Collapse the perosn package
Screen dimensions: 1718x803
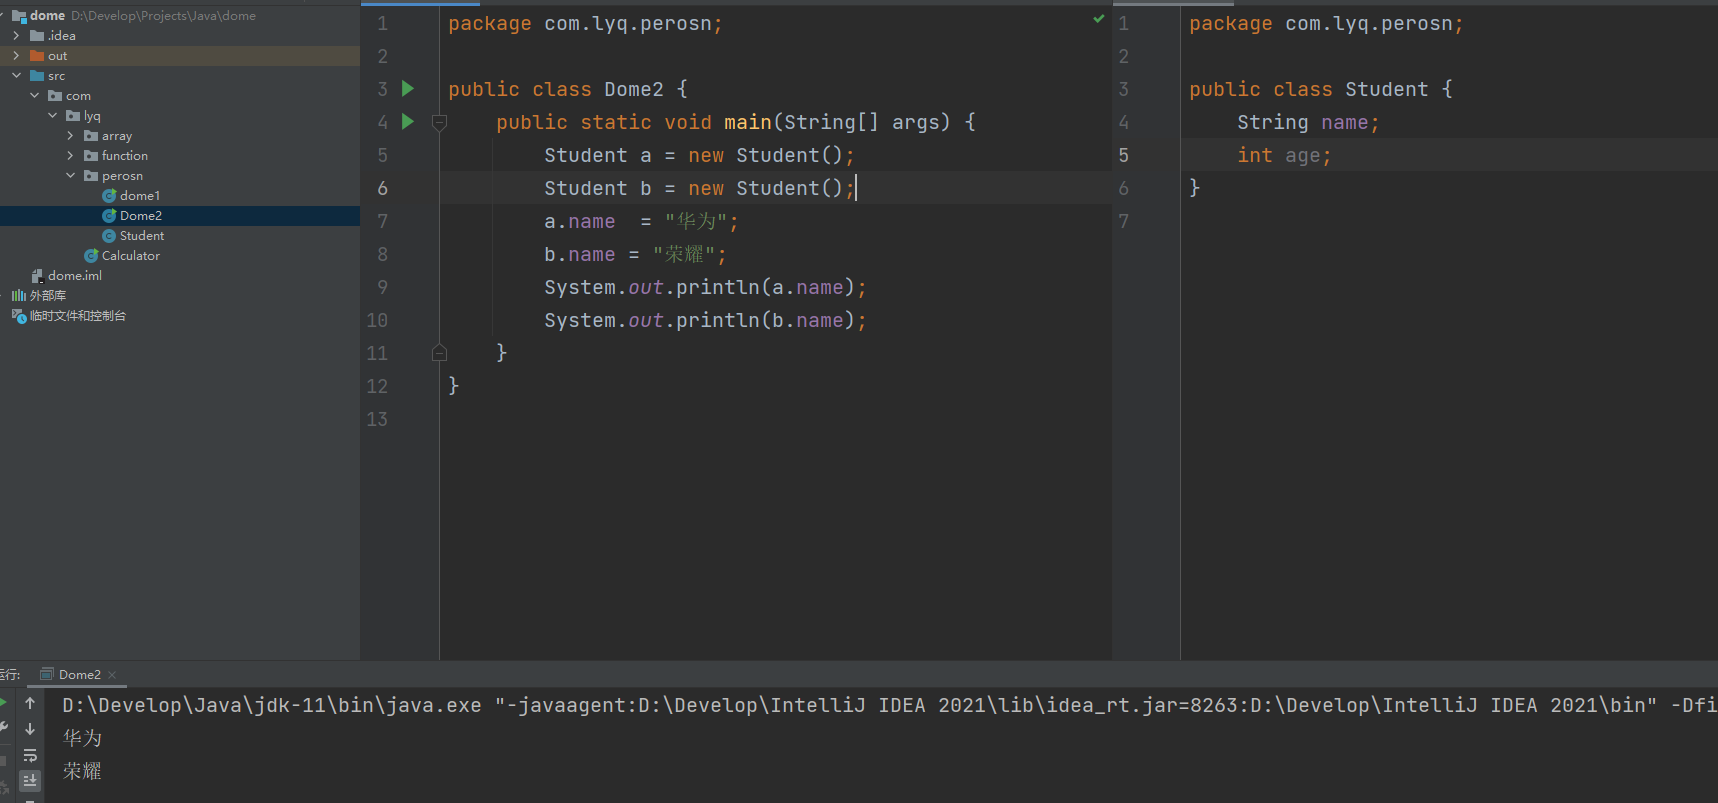pos(70,176)
